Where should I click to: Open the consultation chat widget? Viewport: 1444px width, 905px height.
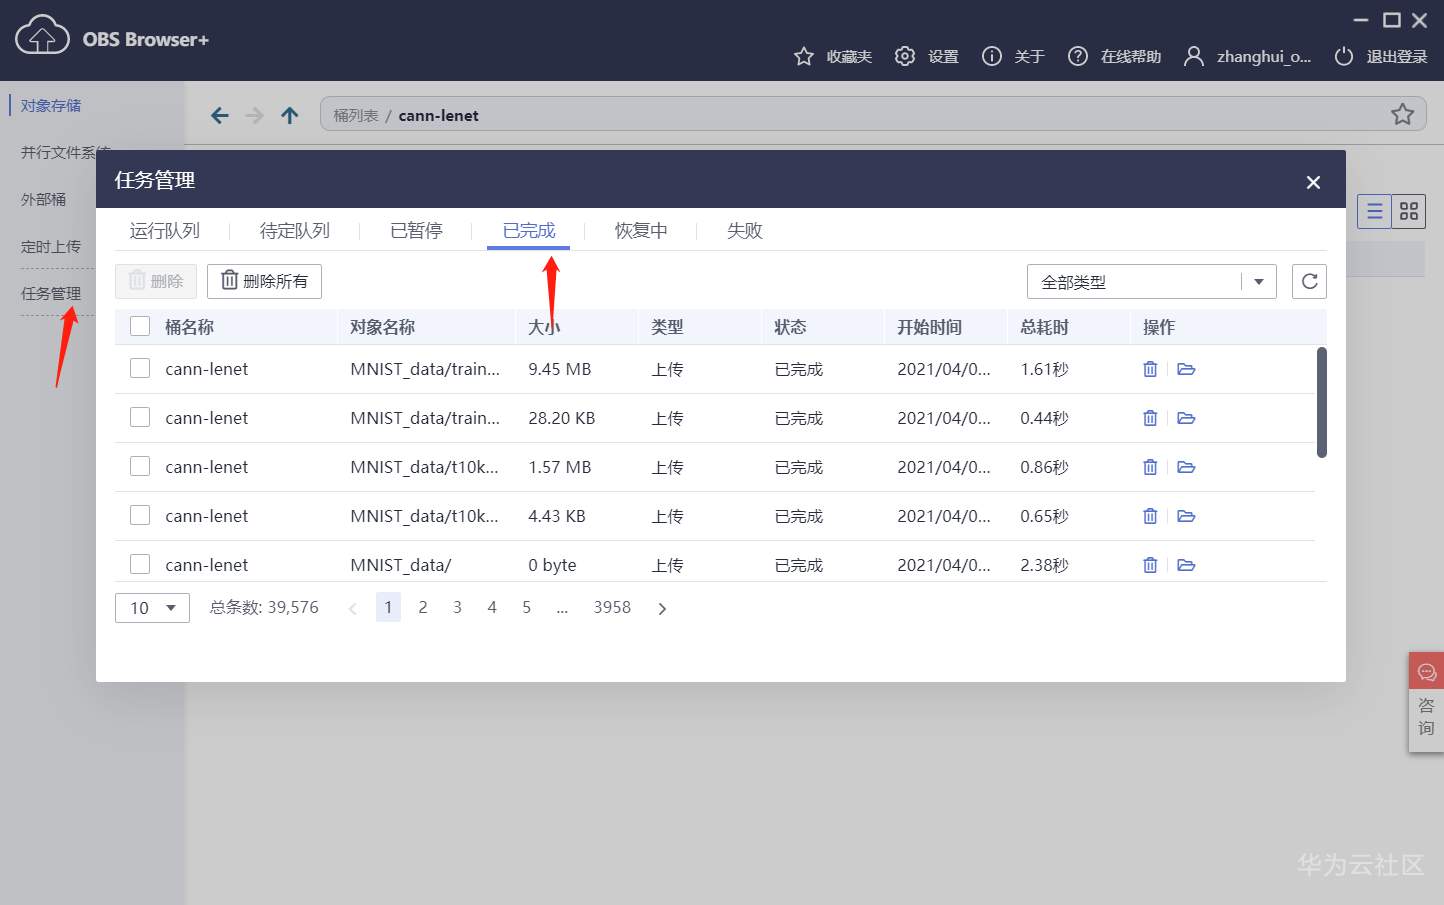click(x=1426, y=701)
